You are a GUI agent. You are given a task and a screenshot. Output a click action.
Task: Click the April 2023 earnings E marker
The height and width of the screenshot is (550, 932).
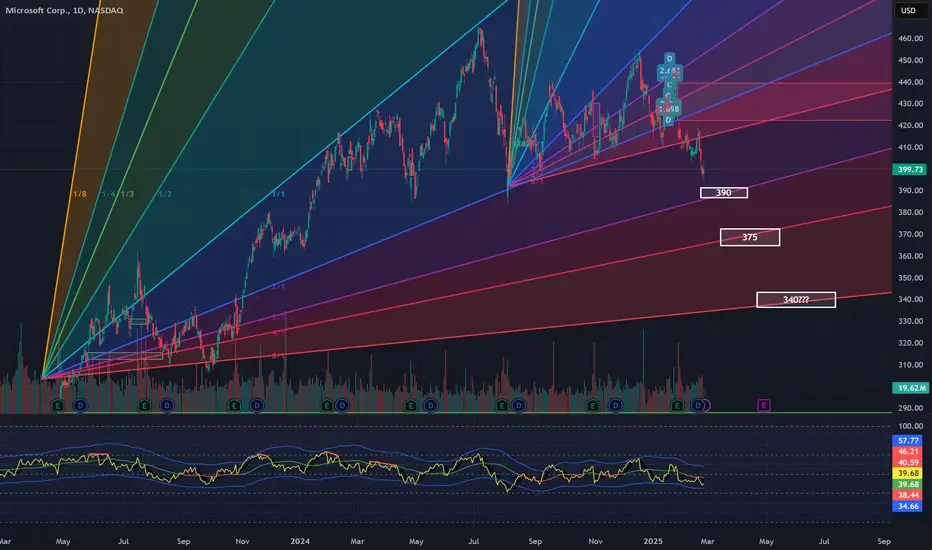pos(58,406)
